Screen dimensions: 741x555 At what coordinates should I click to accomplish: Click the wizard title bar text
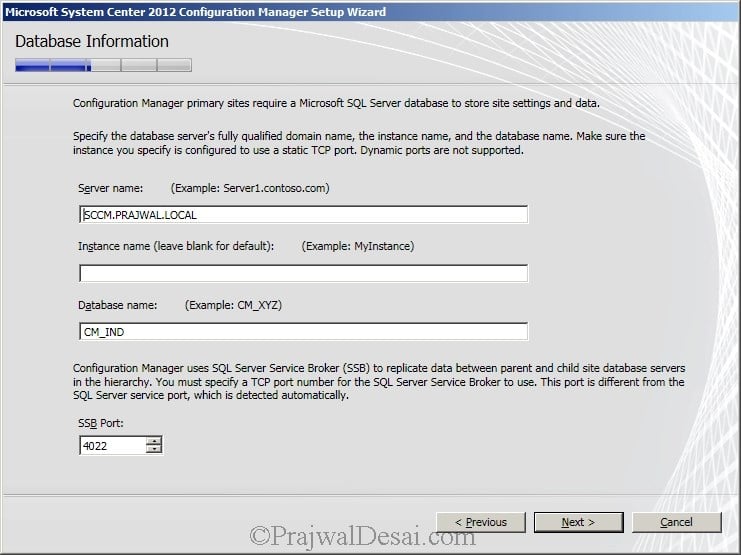(196, 12)
